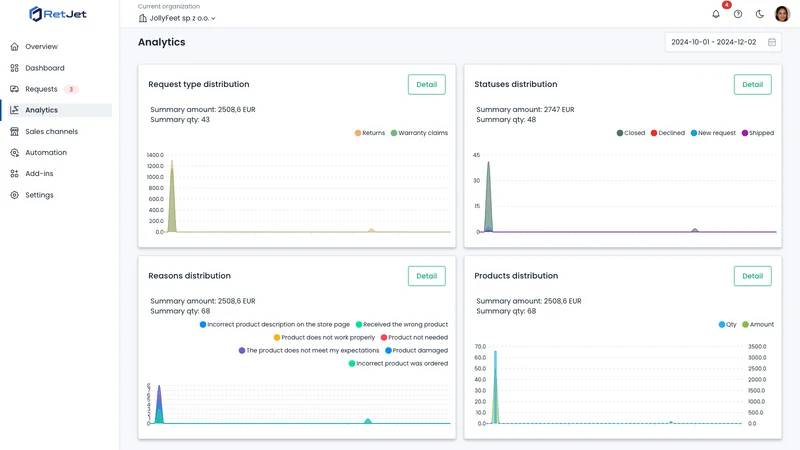Click the Sales channels store icon
This screenshot has width=800, height=450.
click(14, 132)
